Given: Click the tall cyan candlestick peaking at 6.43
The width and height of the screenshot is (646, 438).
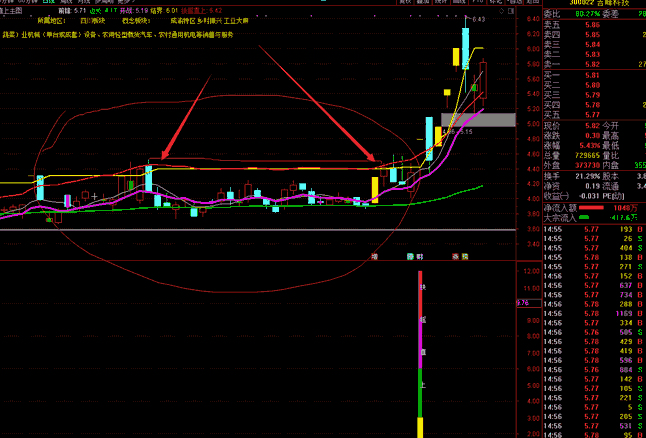Looking at the screenshot, I should click(466, 49).
